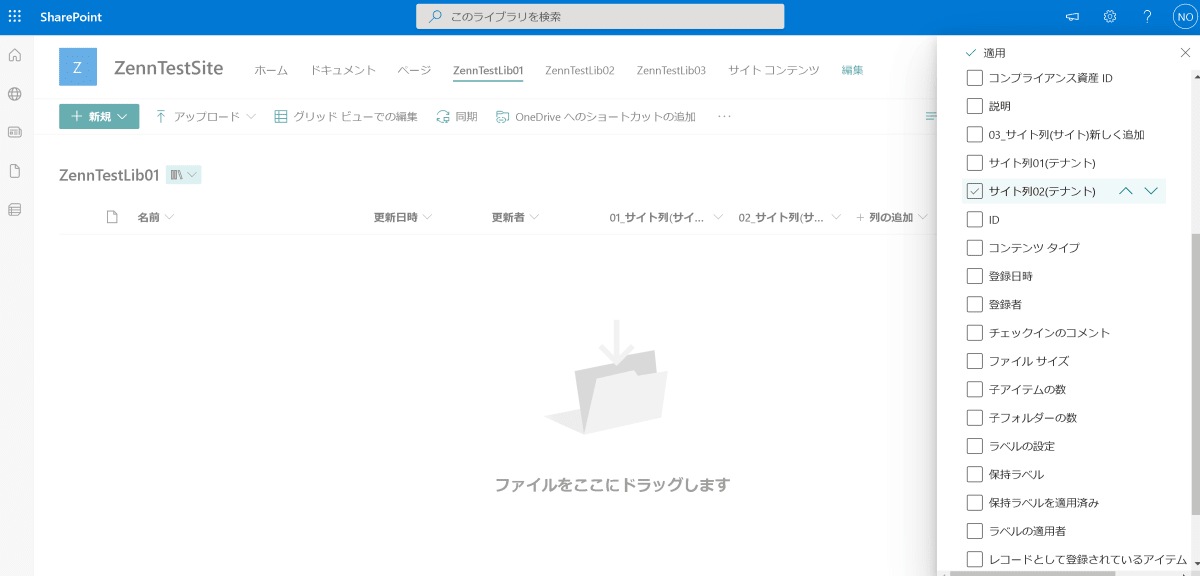Add shortcut to OneDrive
Image resolution: width=1200 pixels, height=576 pixels.
click(x=596, y=117)
